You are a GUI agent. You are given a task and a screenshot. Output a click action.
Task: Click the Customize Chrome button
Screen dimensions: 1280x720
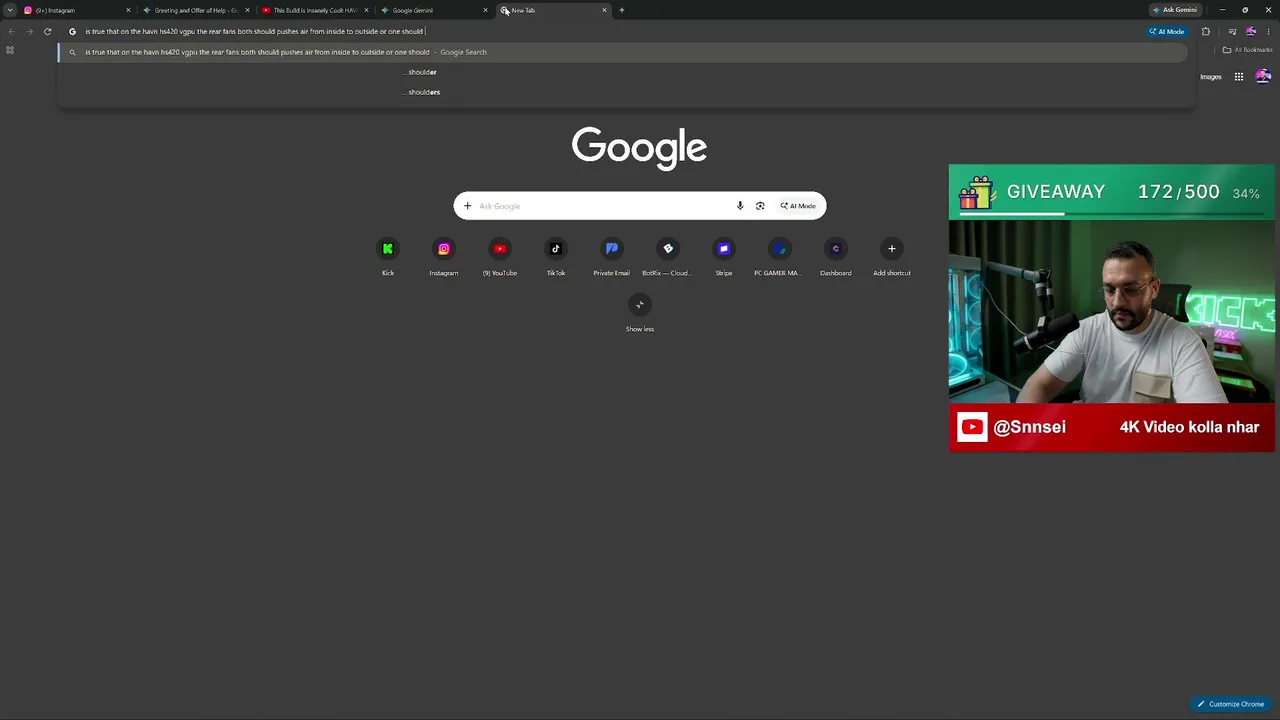(x=1231, y=704)
